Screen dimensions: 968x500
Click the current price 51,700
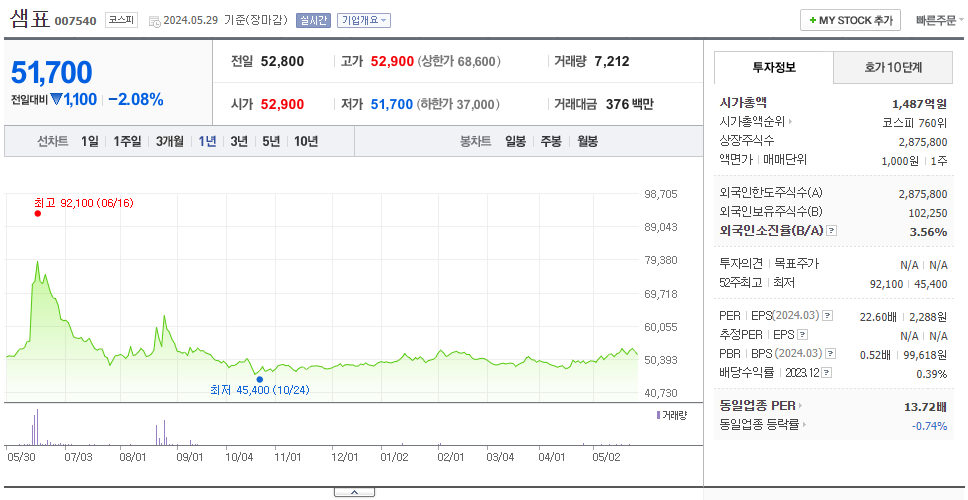click(52, 73)
